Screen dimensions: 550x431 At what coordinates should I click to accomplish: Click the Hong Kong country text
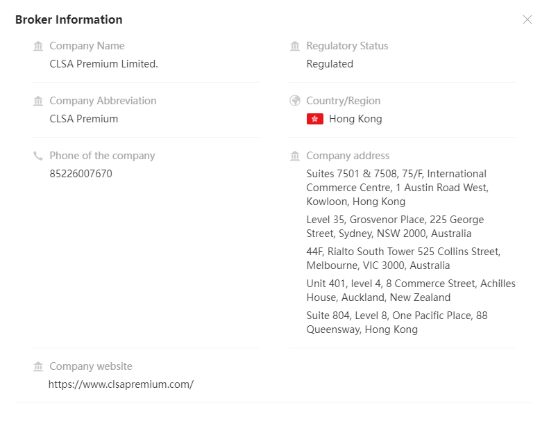coord(355,119)
